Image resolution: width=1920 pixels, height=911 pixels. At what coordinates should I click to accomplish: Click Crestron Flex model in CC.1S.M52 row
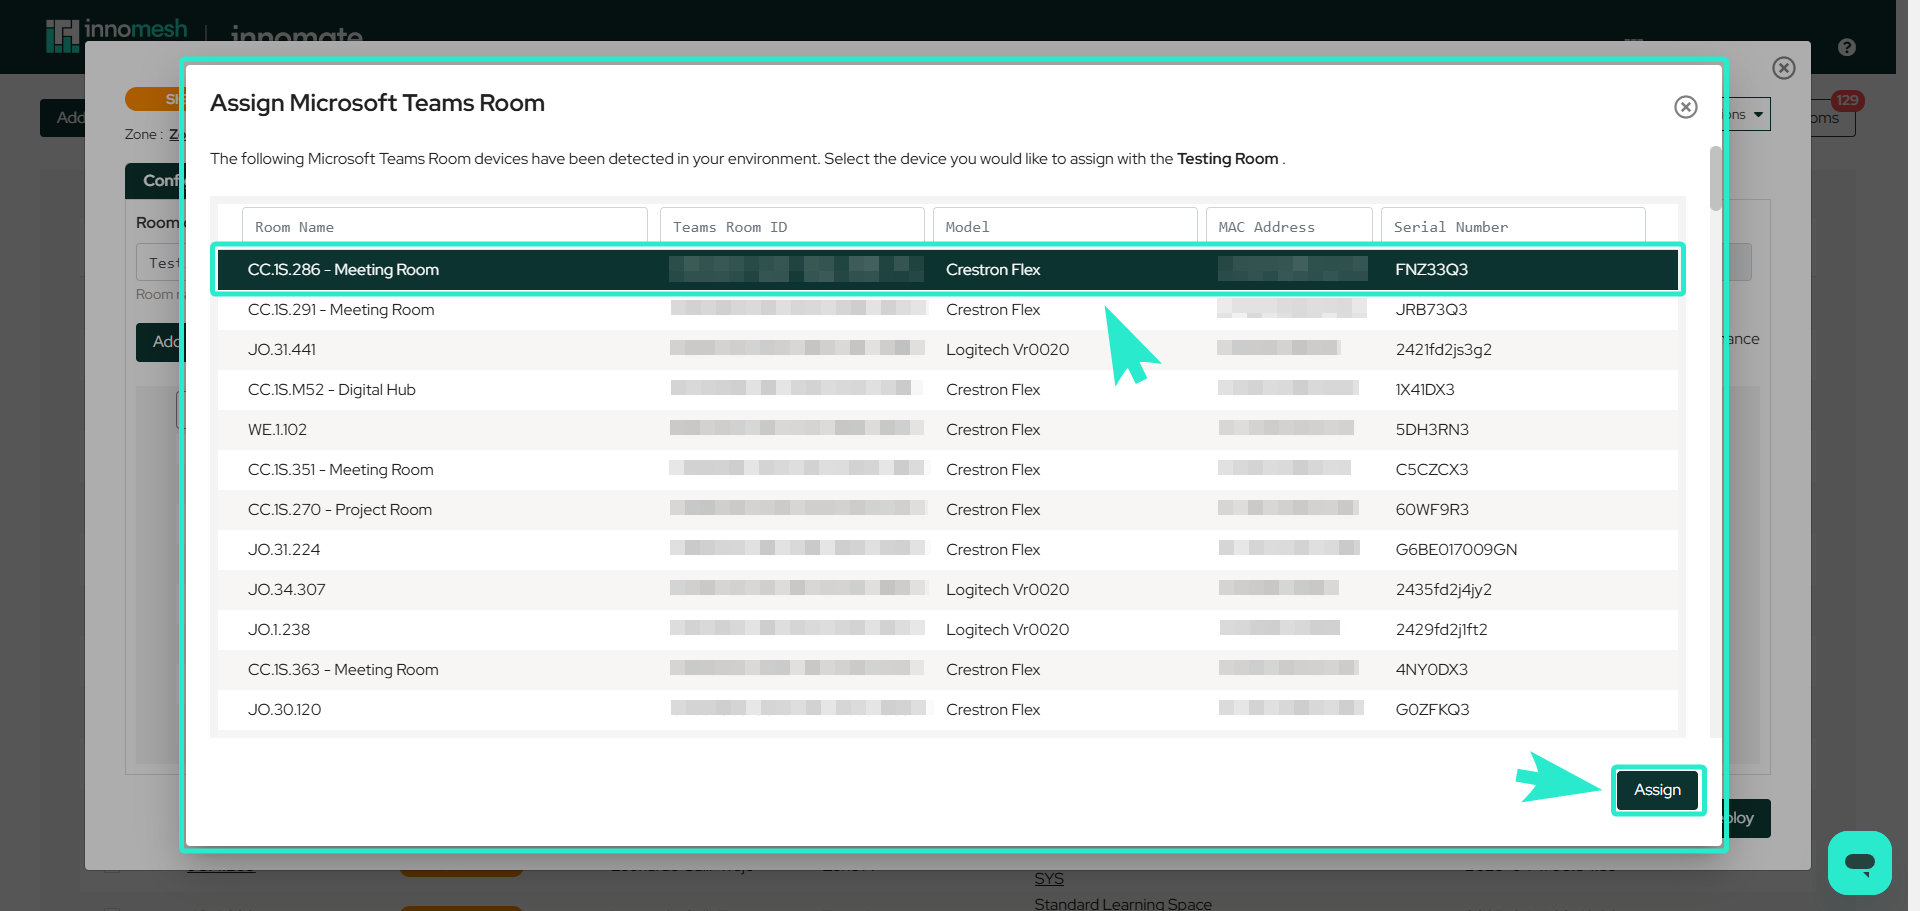click(993, 390)
